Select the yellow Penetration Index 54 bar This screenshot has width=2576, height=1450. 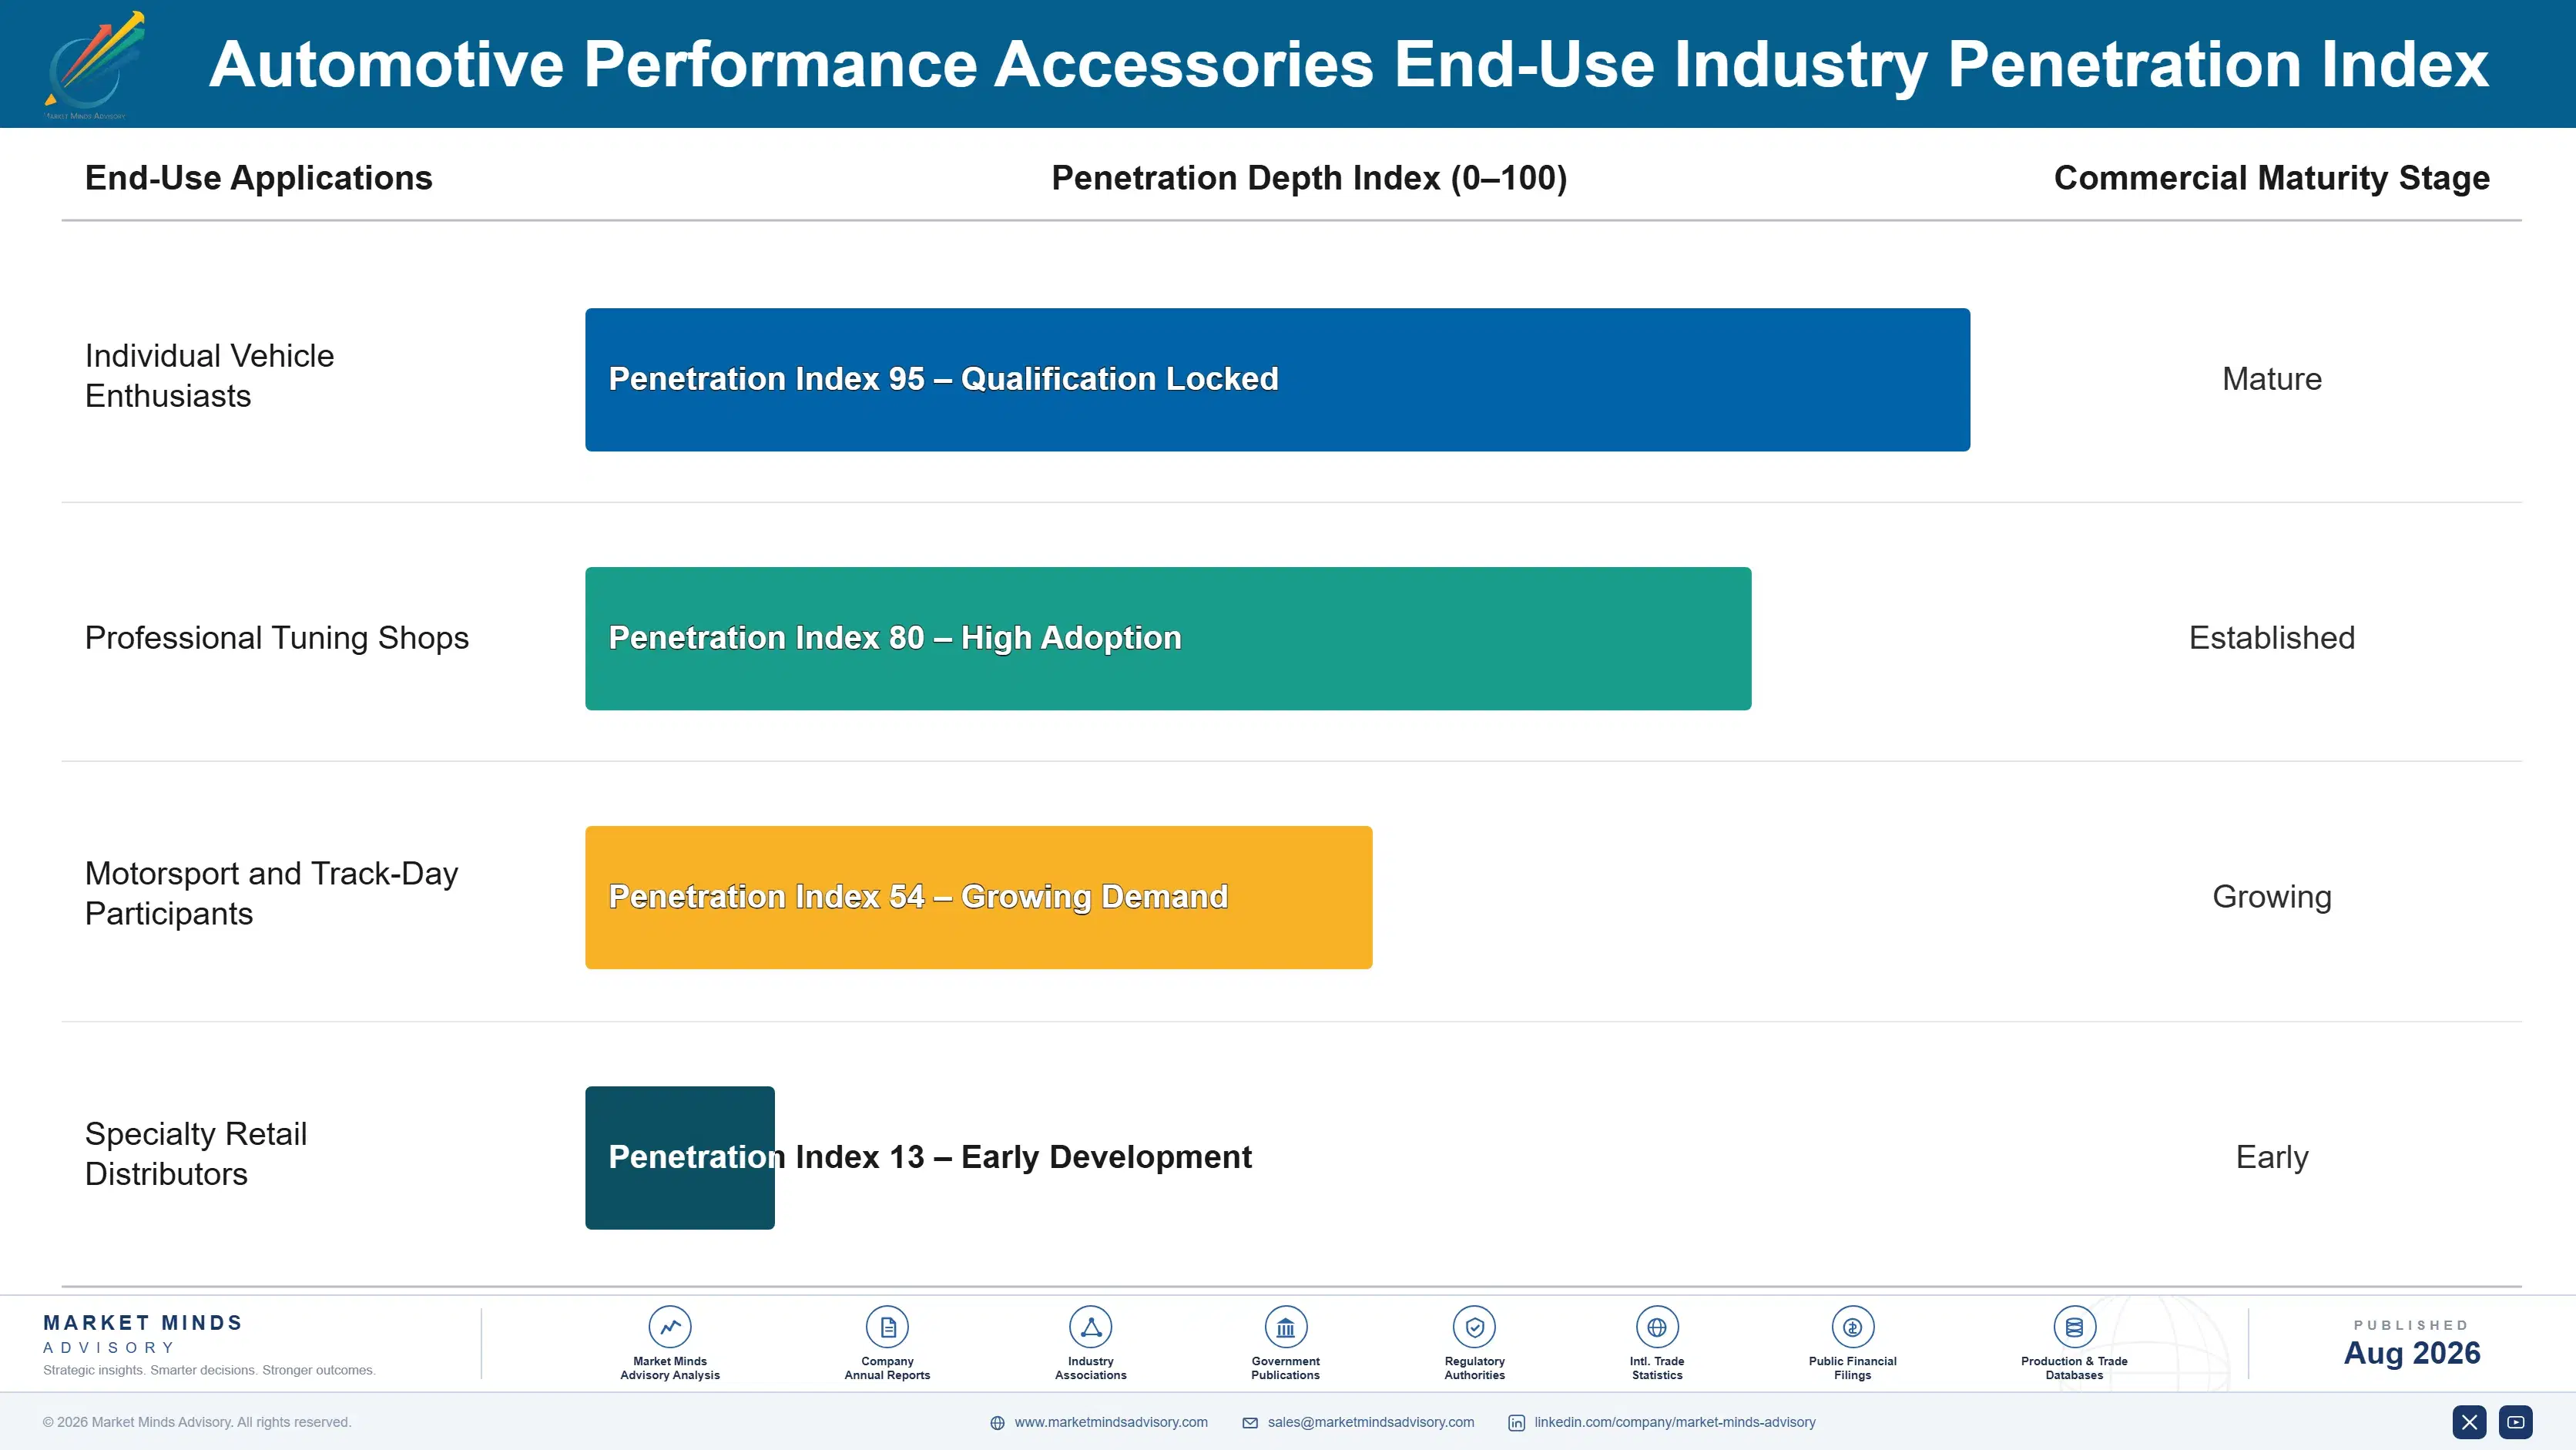[978, 897]
